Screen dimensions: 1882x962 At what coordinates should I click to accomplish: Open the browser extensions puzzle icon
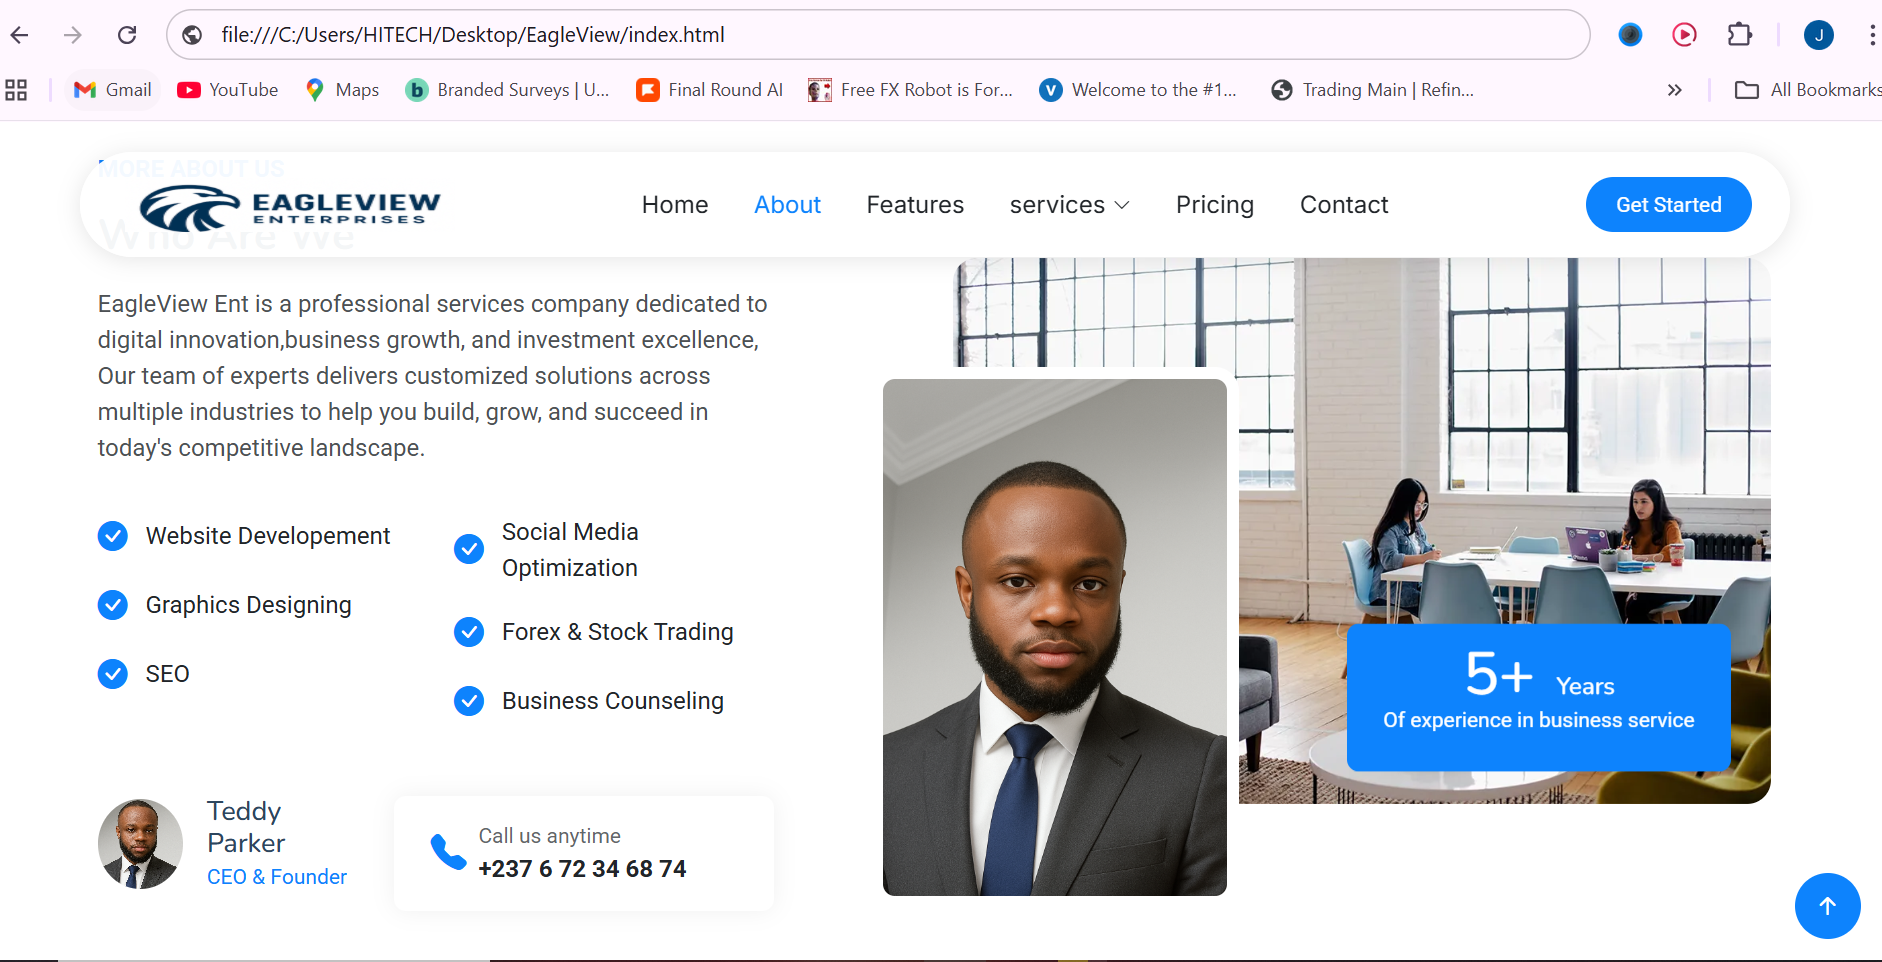point(1740,35)
